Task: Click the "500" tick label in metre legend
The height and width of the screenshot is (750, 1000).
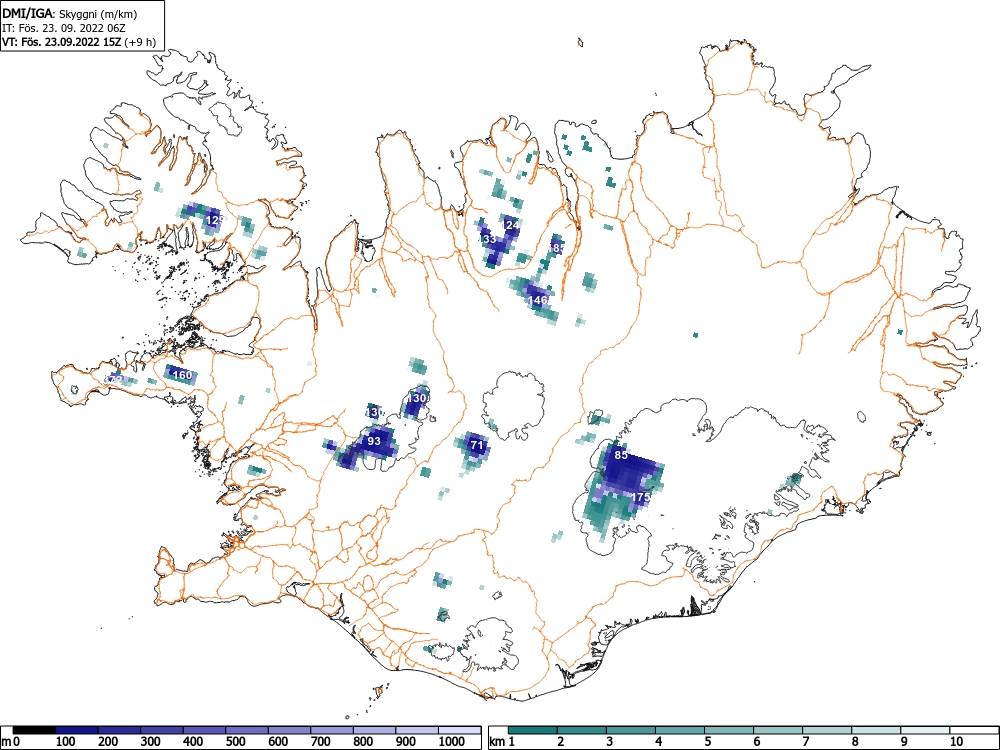Action: point(236,742)
